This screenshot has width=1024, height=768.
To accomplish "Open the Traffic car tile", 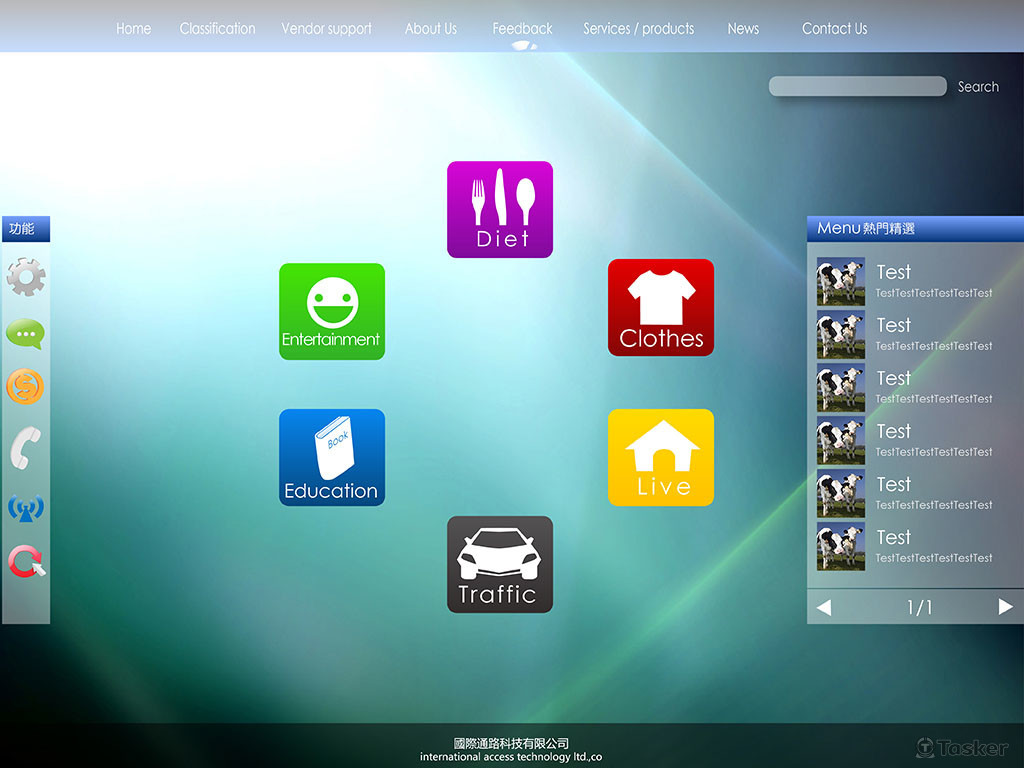I will pyautogui.click(x=499, y=564).
